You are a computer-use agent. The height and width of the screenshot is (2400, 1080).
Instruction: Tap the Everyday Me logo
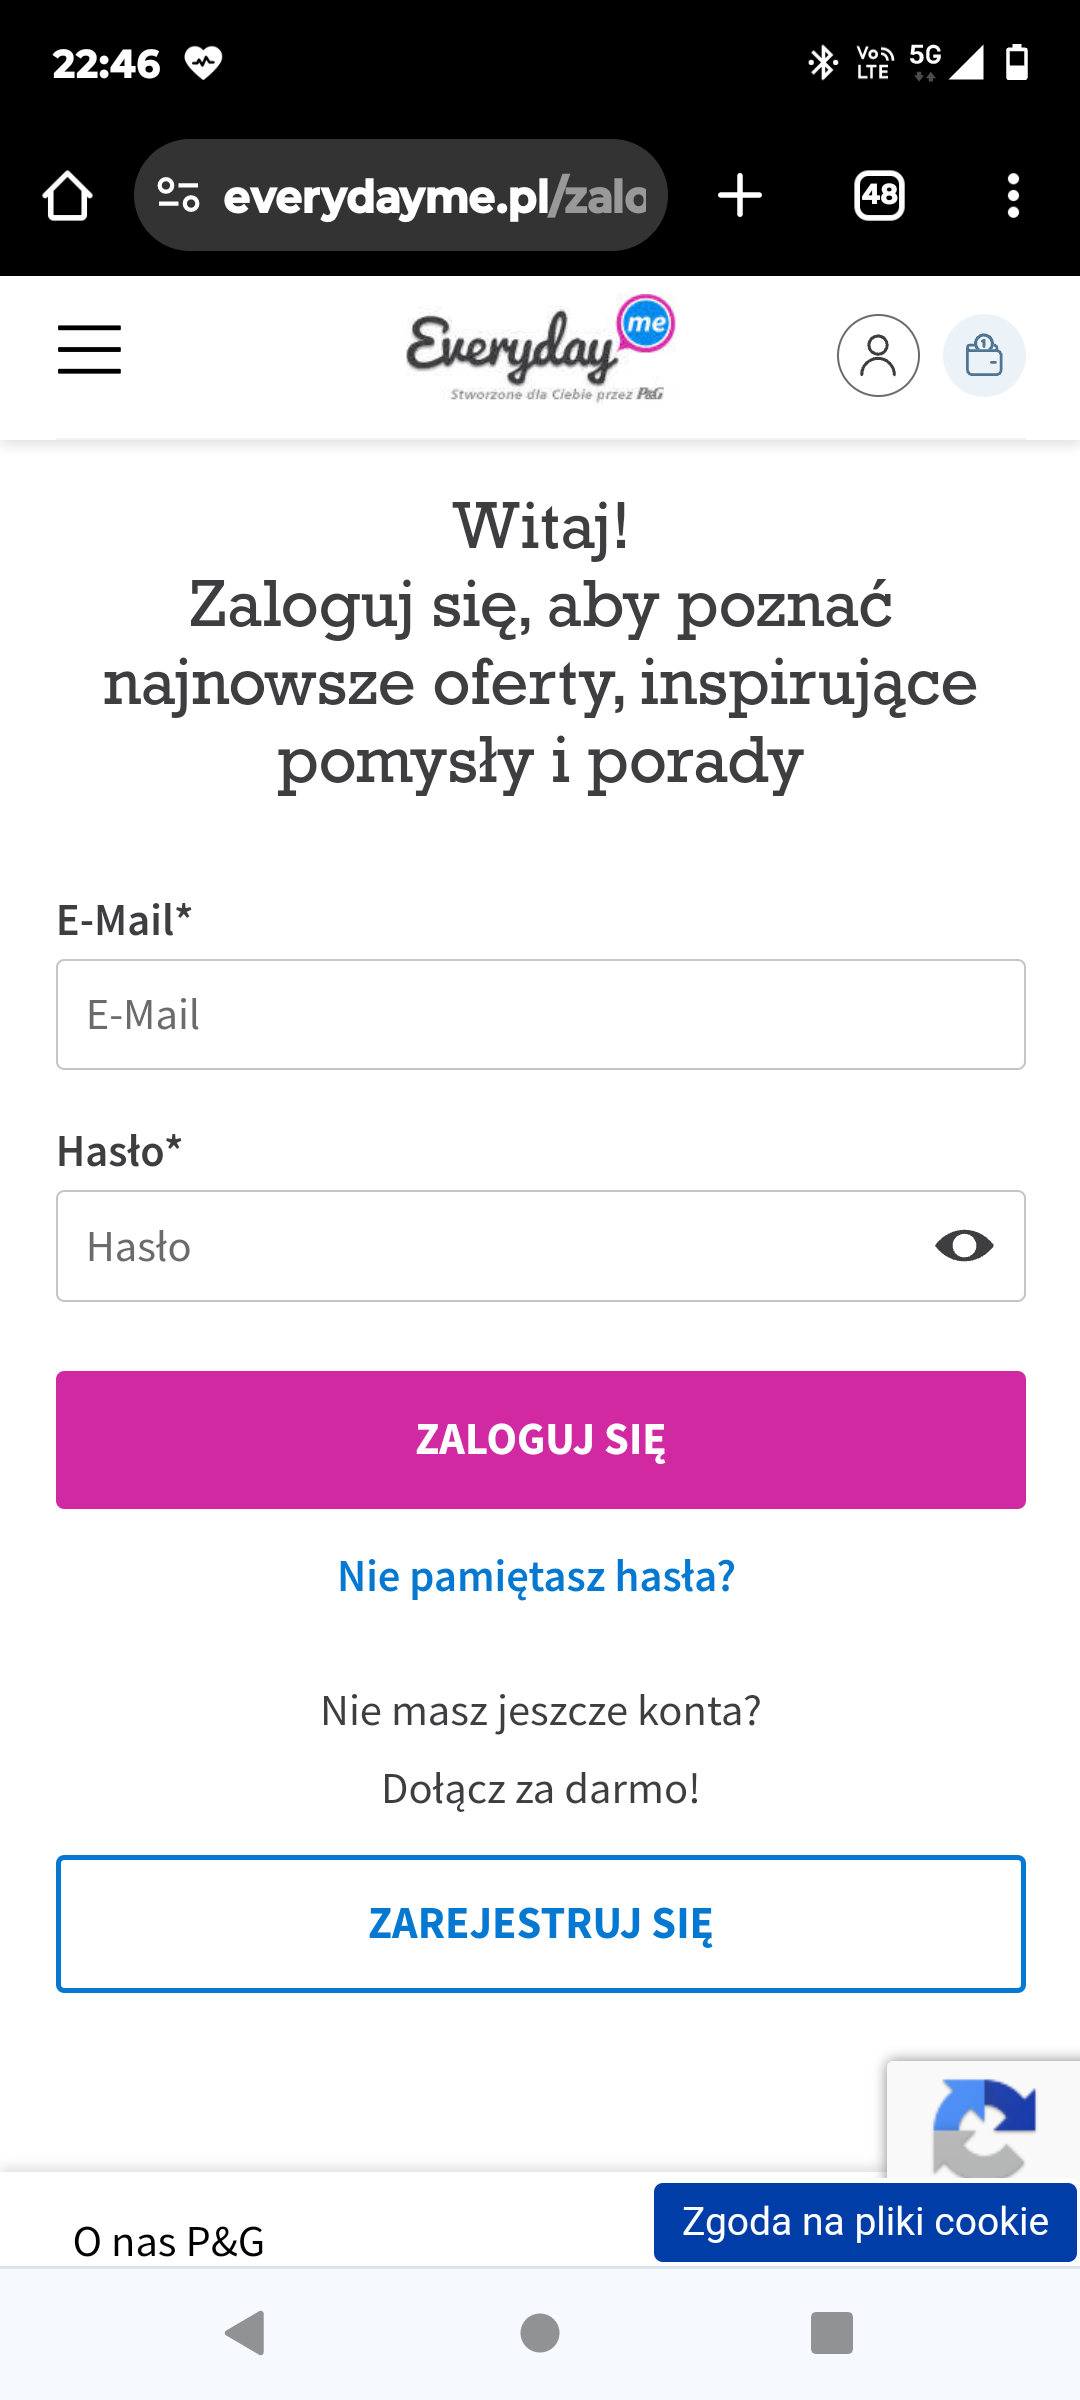(540, 350)
